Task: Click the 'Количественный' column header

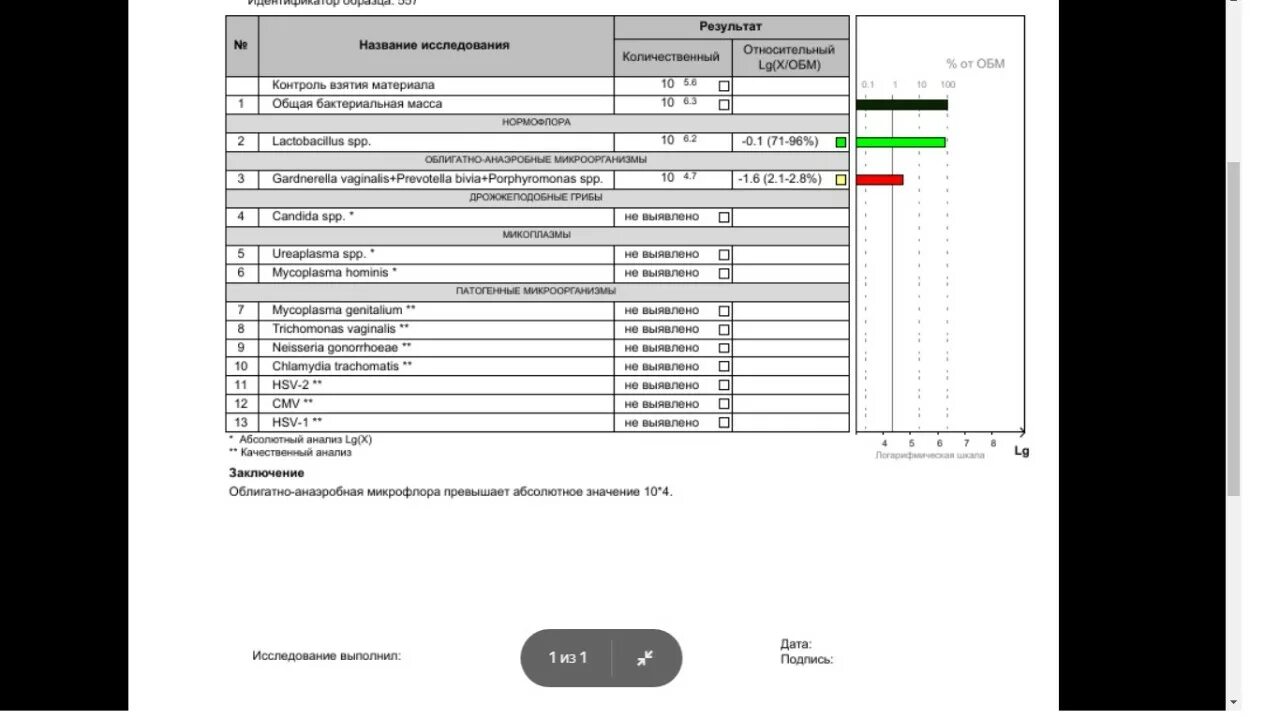Action: click(x=671, y=57)
